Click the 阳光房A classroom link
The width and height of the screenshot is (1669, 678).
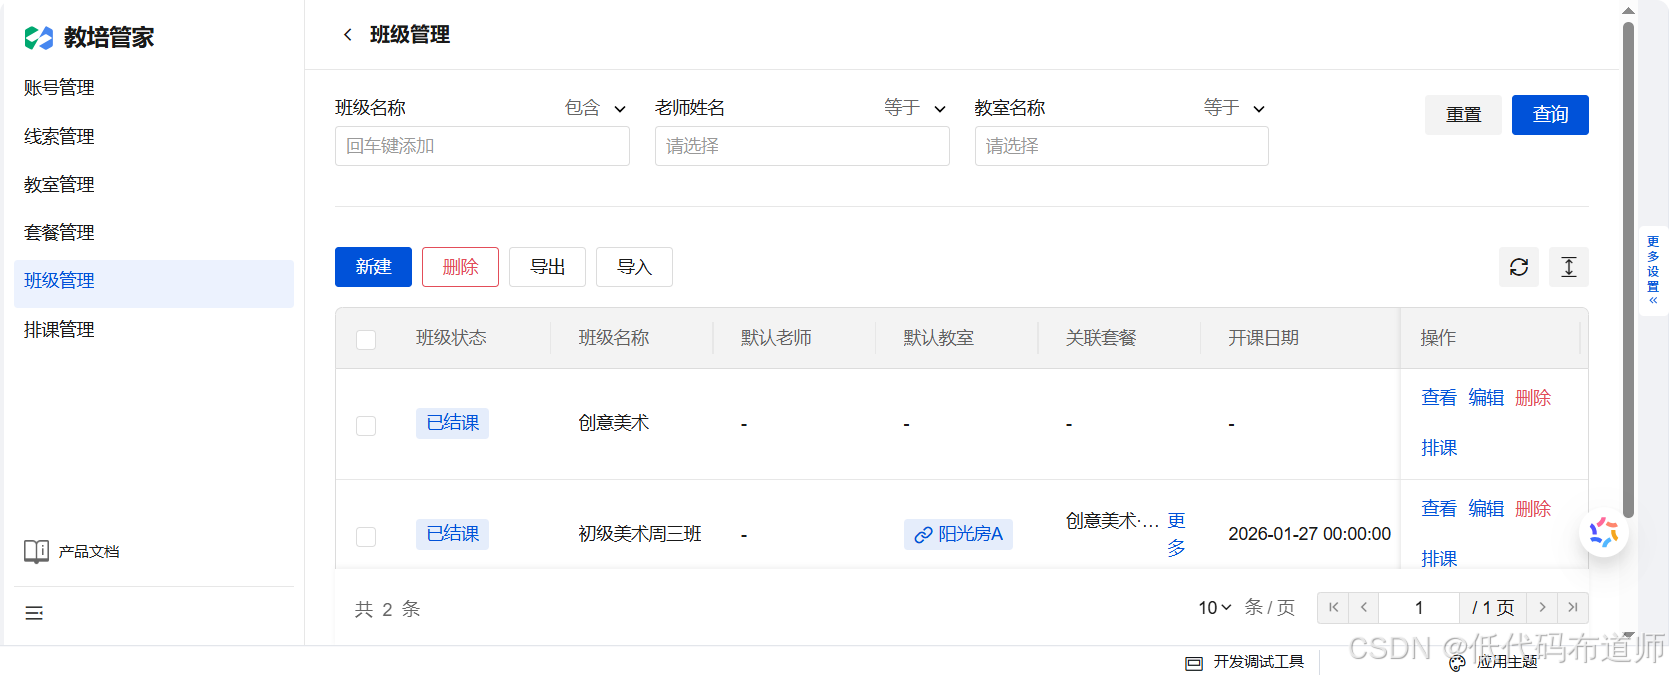tap(958, 534)
